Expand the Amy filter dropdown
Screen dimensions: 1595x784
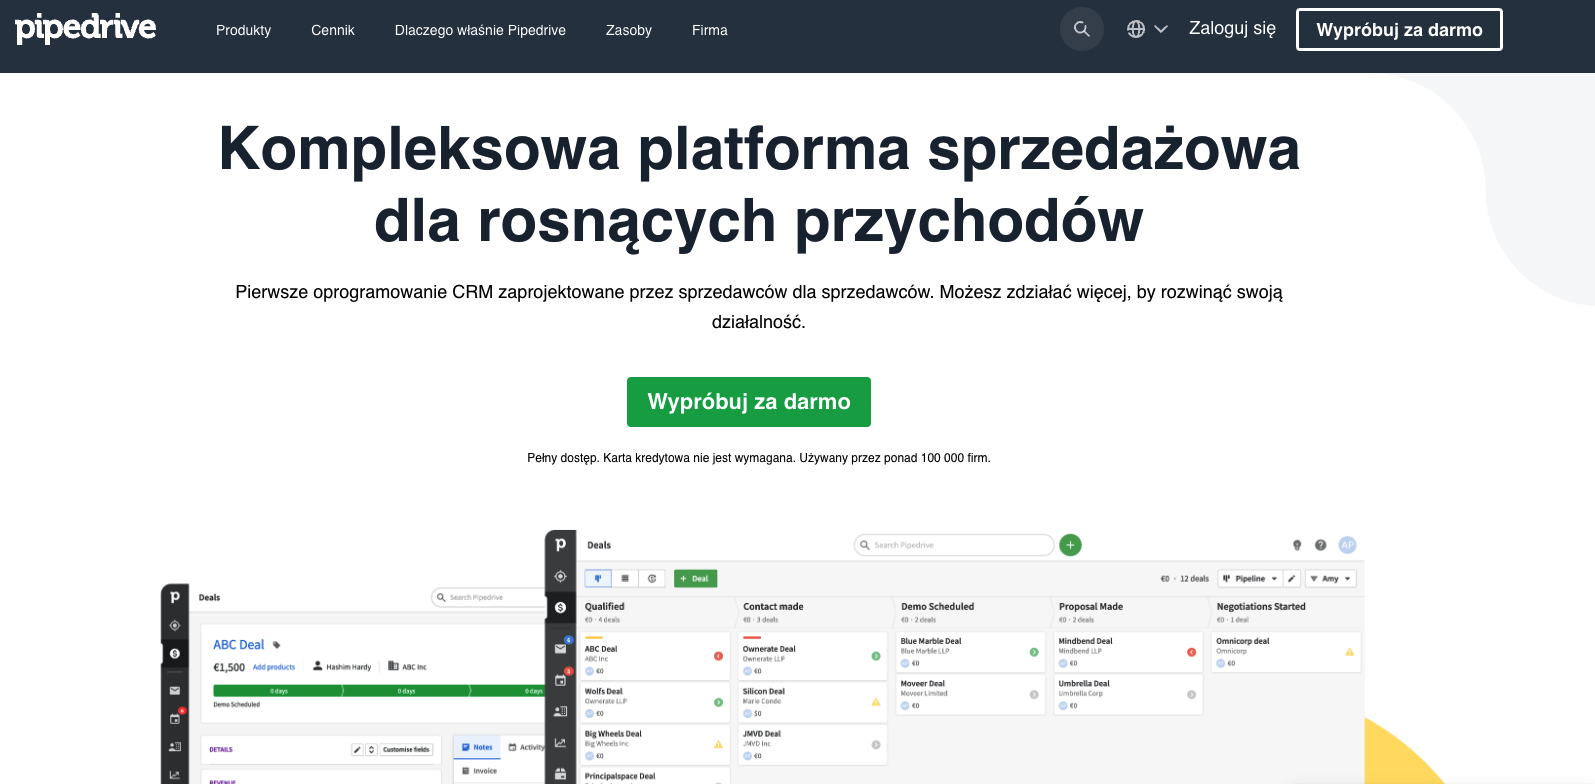pyautogui.click(x=1330, y=578)
